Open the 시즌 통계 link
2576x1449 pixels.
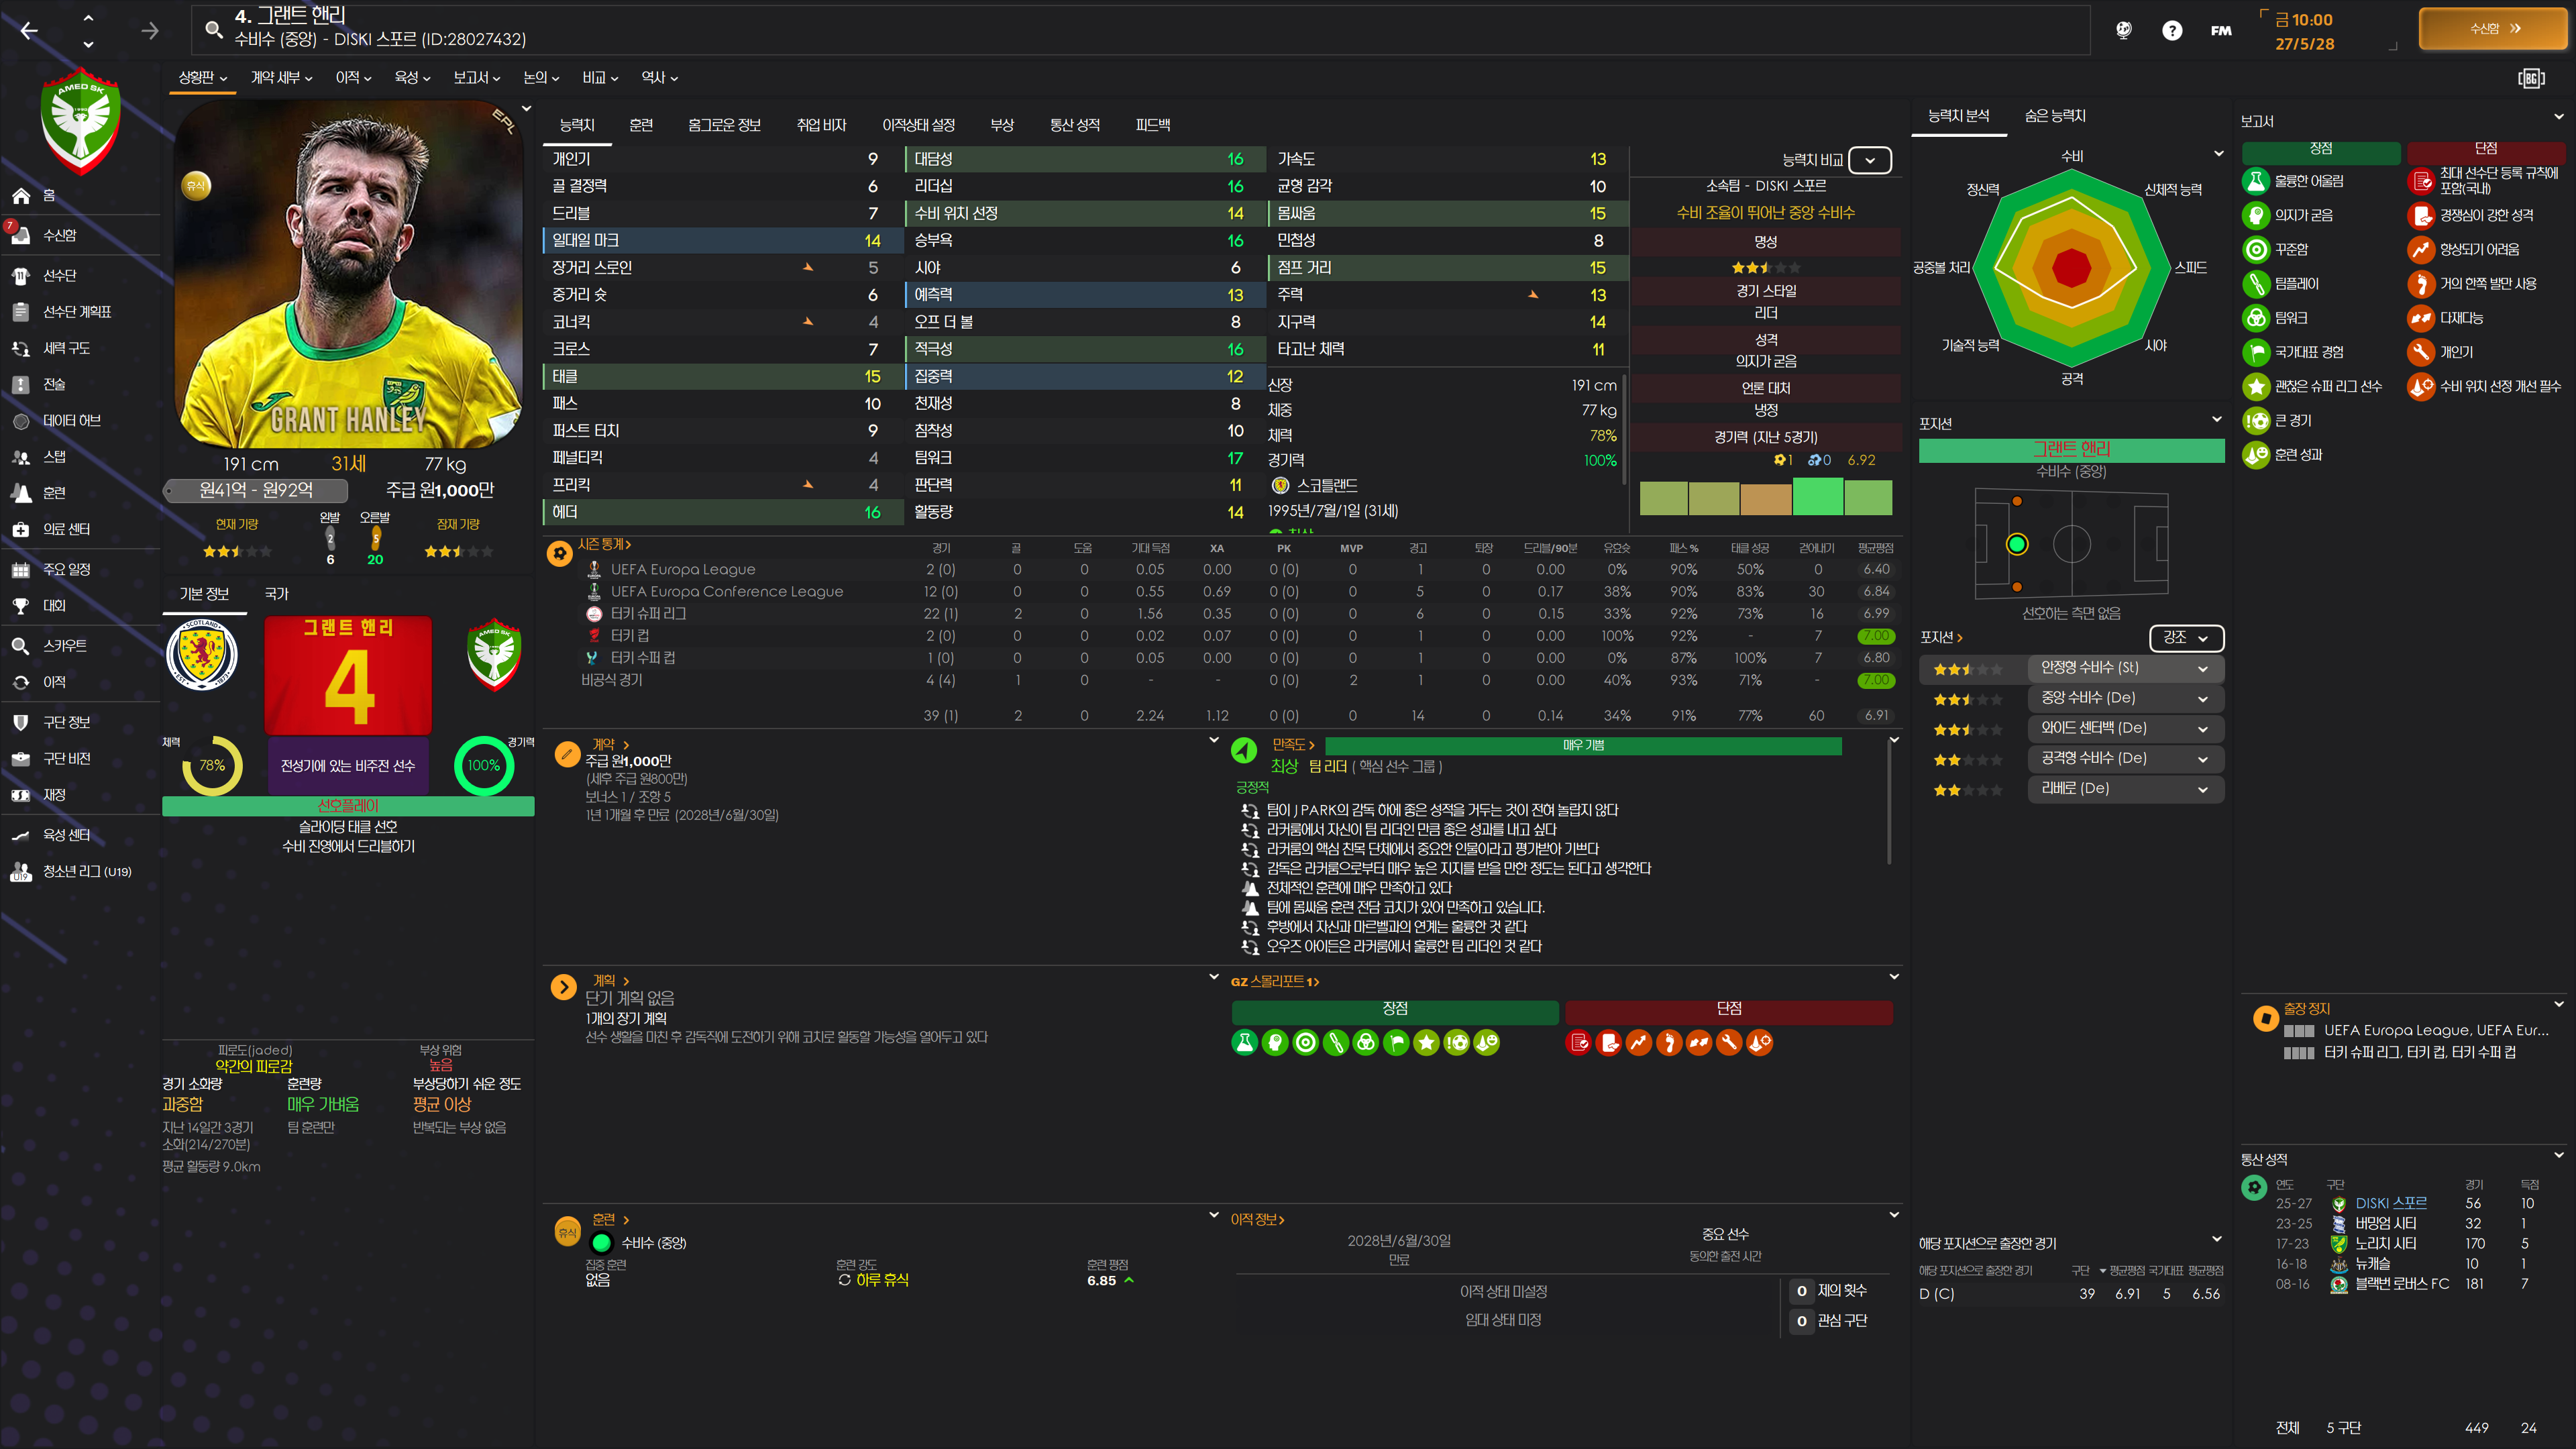click(603, 545)
